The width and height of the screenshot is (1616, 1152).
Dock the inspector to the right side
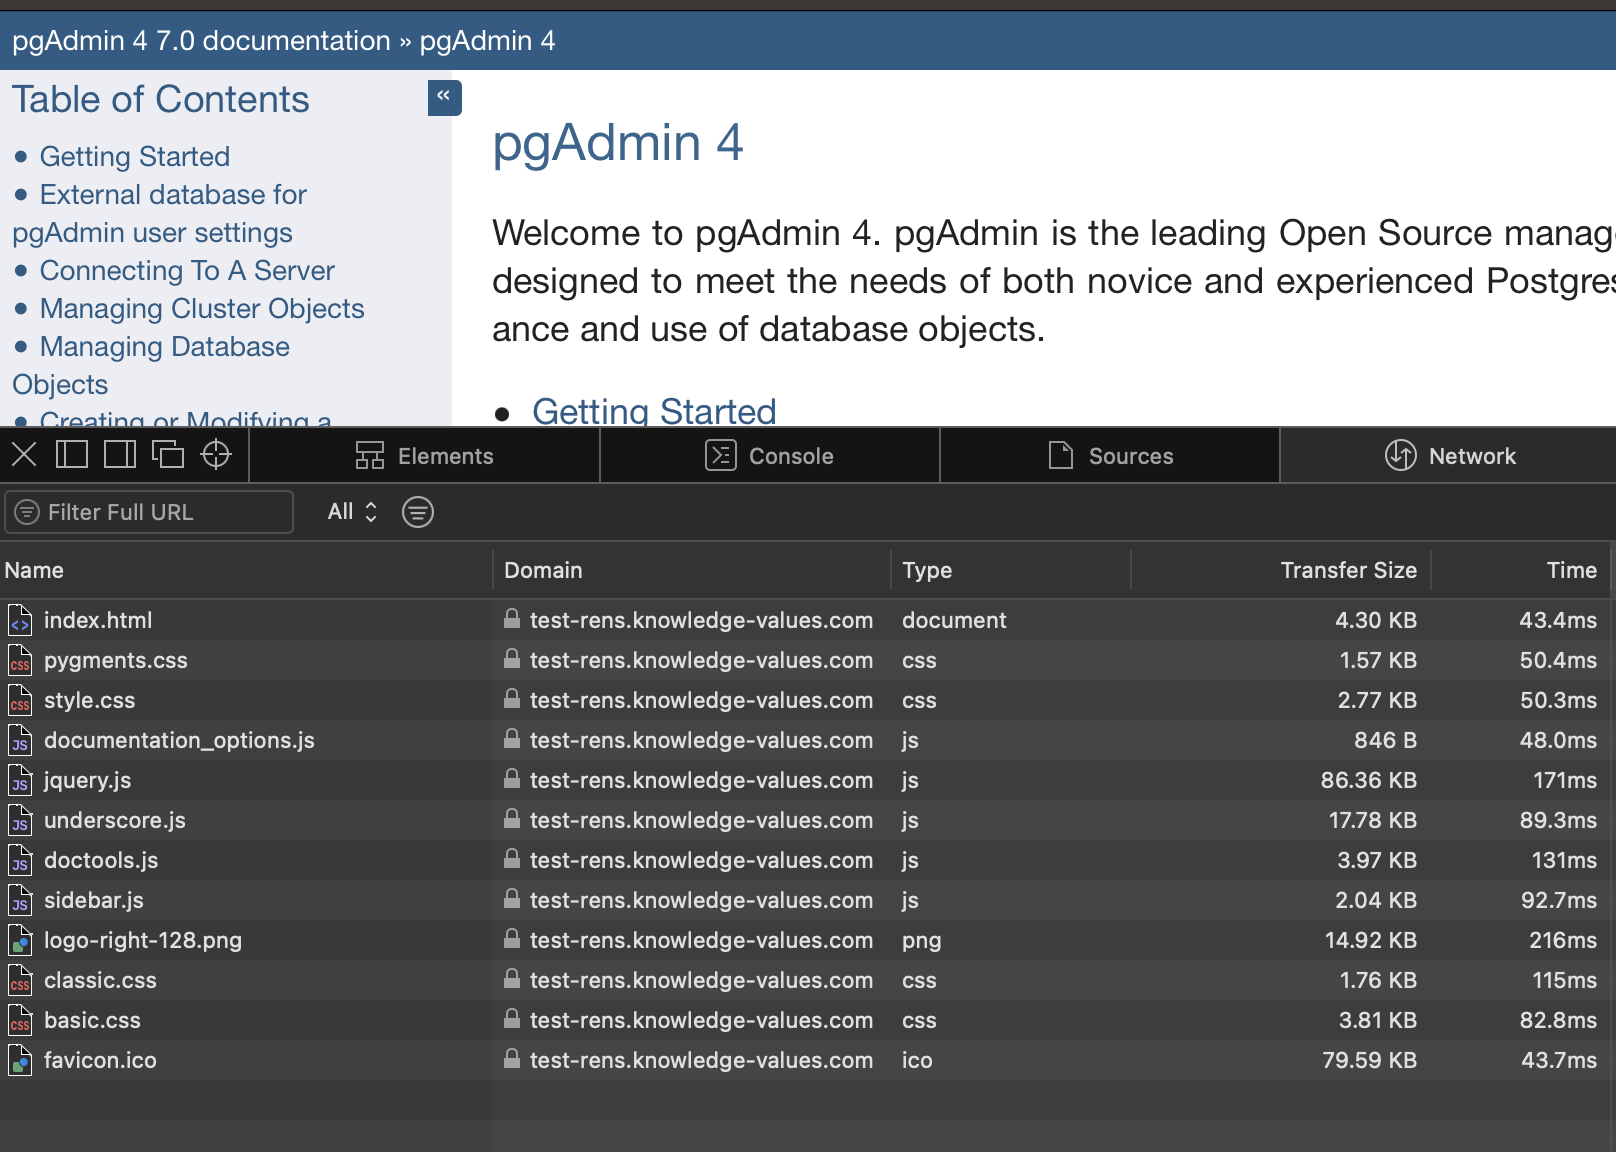click(x=119, y=454)
